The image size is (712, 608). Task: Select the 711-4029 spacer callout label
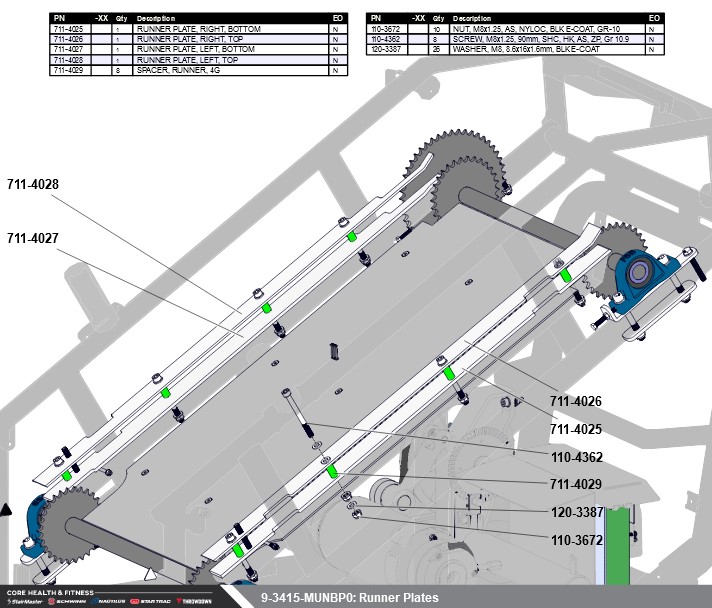click(575, 484)
